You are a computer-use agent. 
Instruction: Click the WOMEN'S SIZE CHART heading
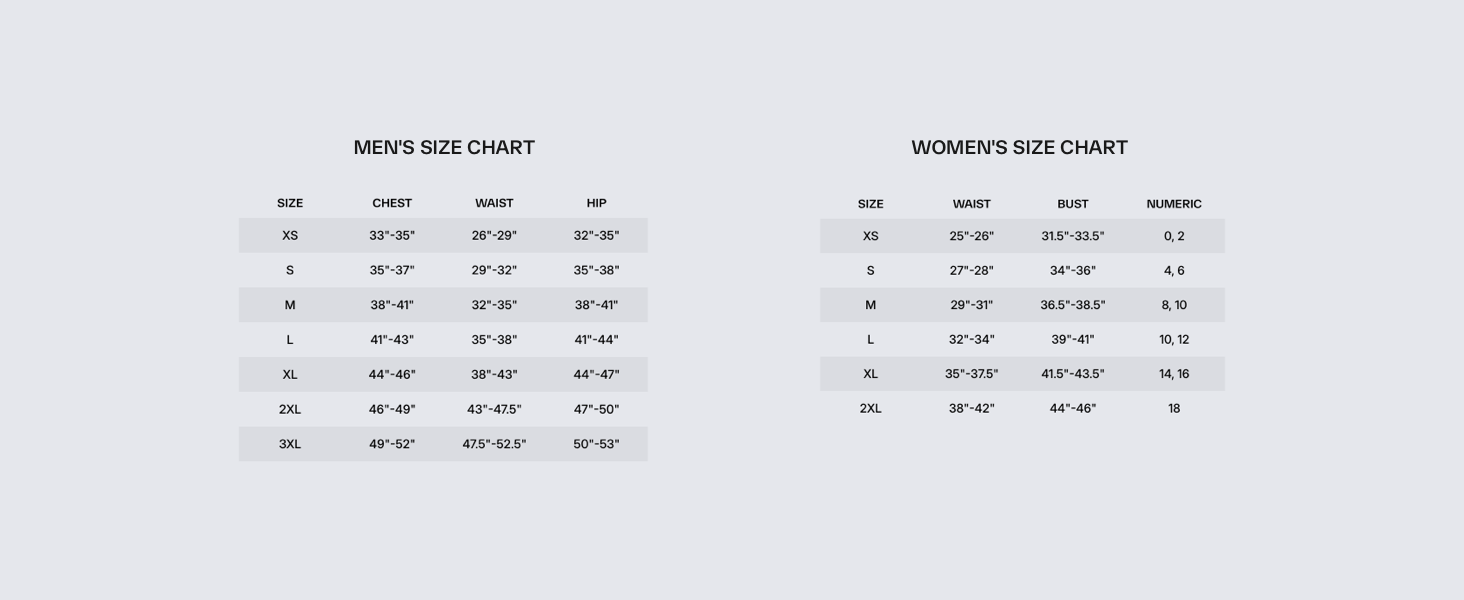1019,148
